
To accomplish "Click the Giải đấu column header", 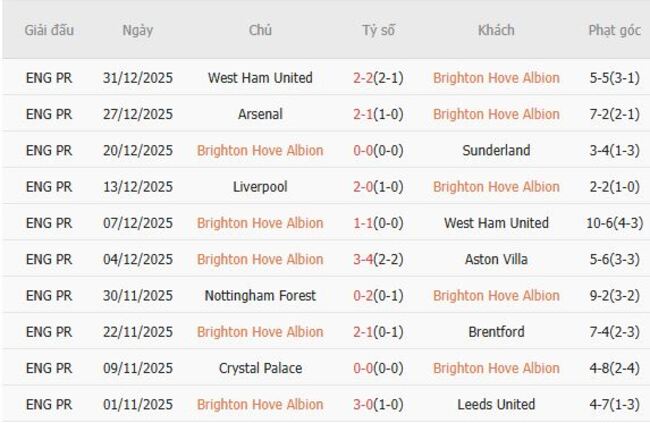I will coord(50,30).
